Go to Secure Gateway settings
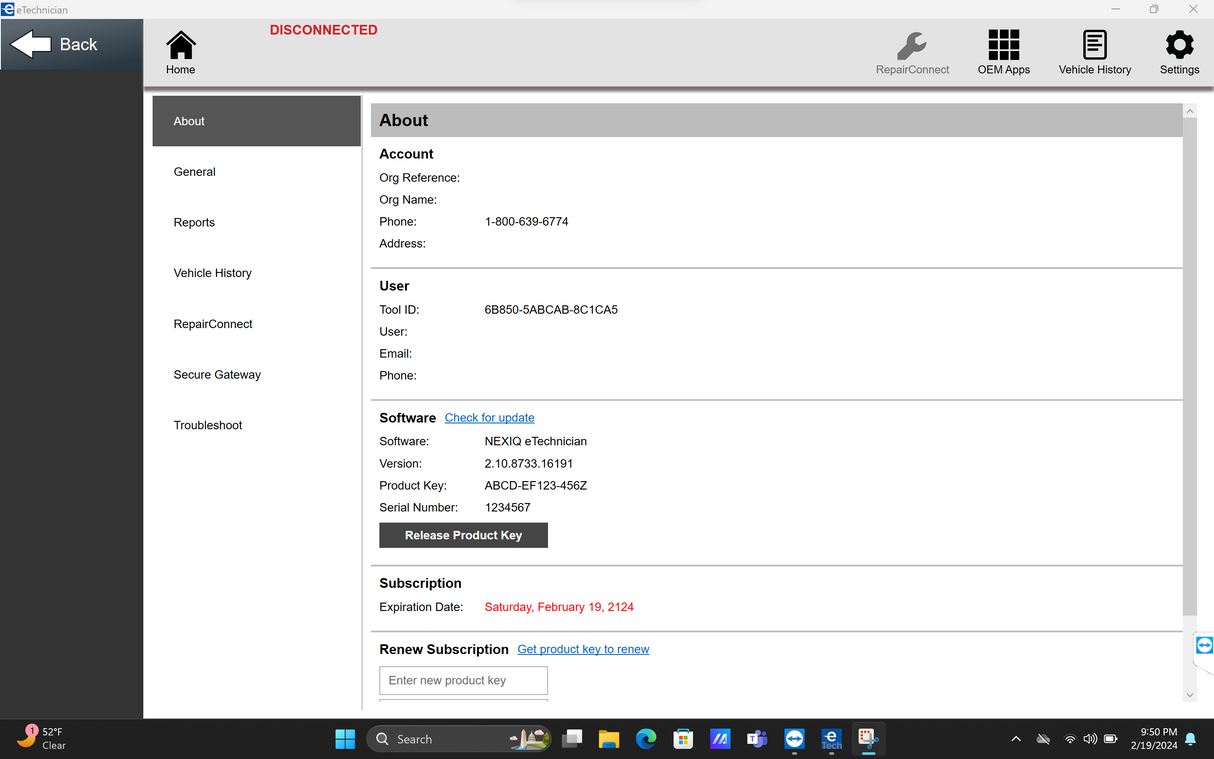Screen dimensions: 1214x759 pyautogui.click(x=217, y=375)
